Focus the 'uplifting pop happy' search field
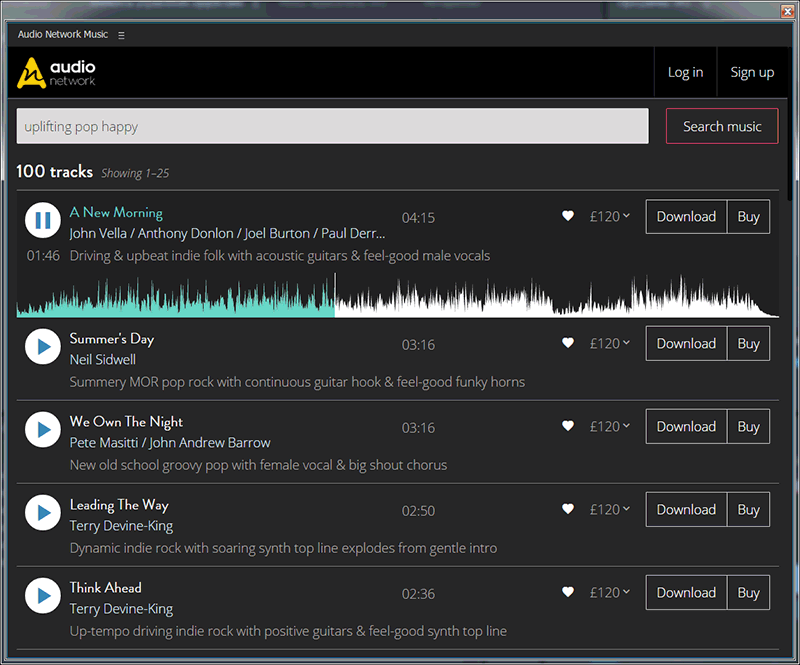 (333, 126)
